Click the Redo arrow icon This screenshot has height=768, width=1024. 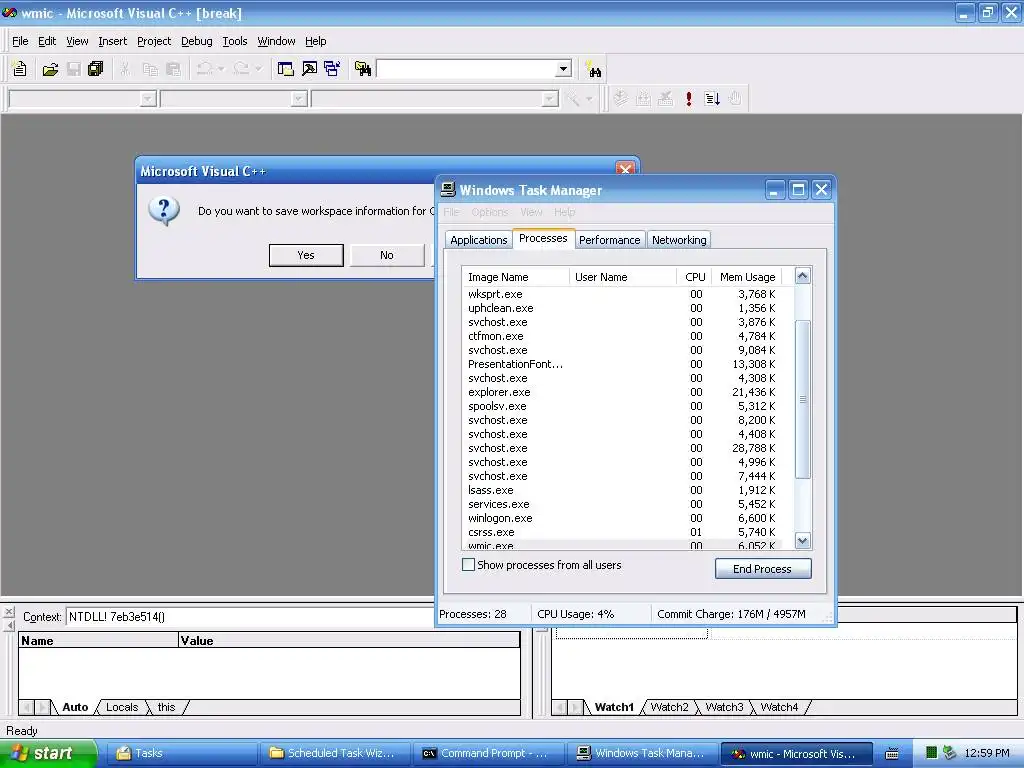click(241, 69)
